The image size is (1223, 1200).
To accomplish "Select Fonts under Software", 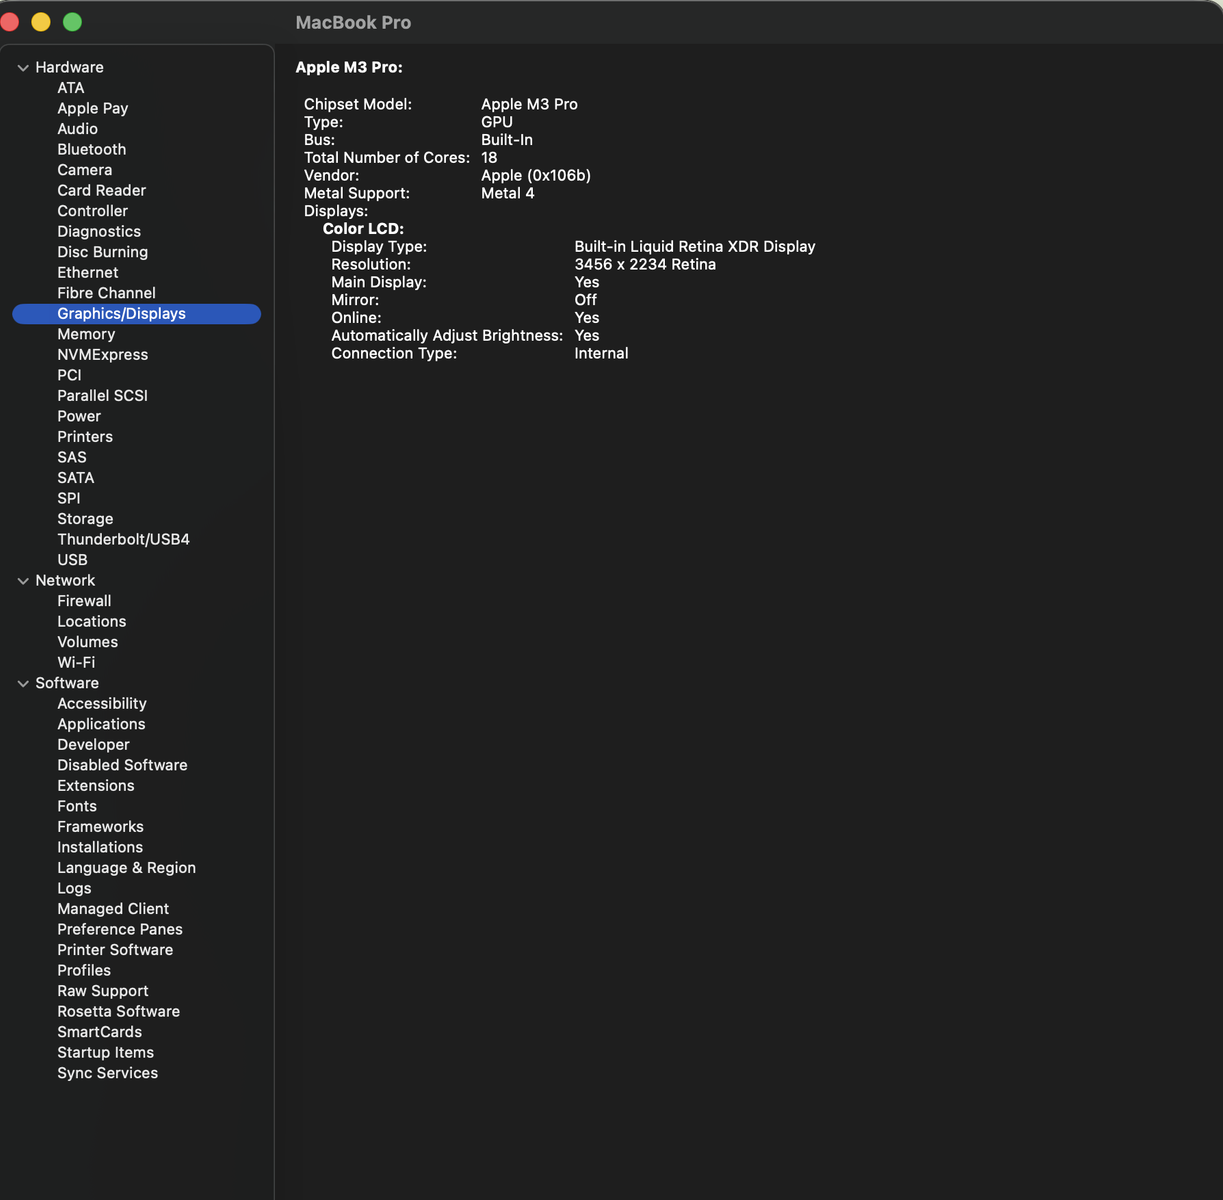I will point(77,806).
